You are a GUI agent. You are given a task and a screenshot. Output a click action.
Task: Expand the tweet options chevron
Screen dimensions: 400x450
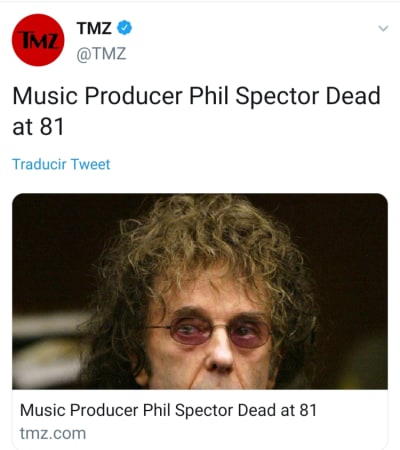tap(383, 28)
